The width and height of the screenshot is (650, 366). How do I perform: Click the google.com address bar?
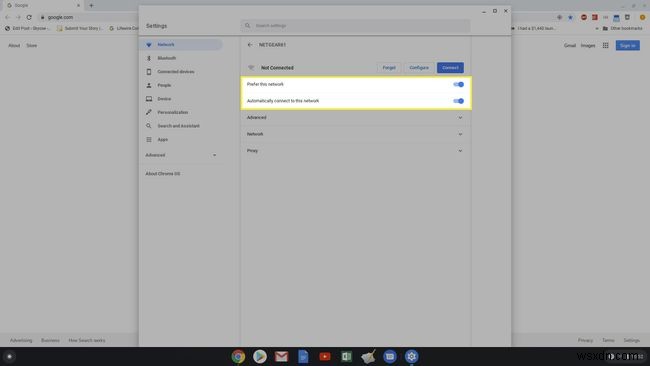[60, 17]
